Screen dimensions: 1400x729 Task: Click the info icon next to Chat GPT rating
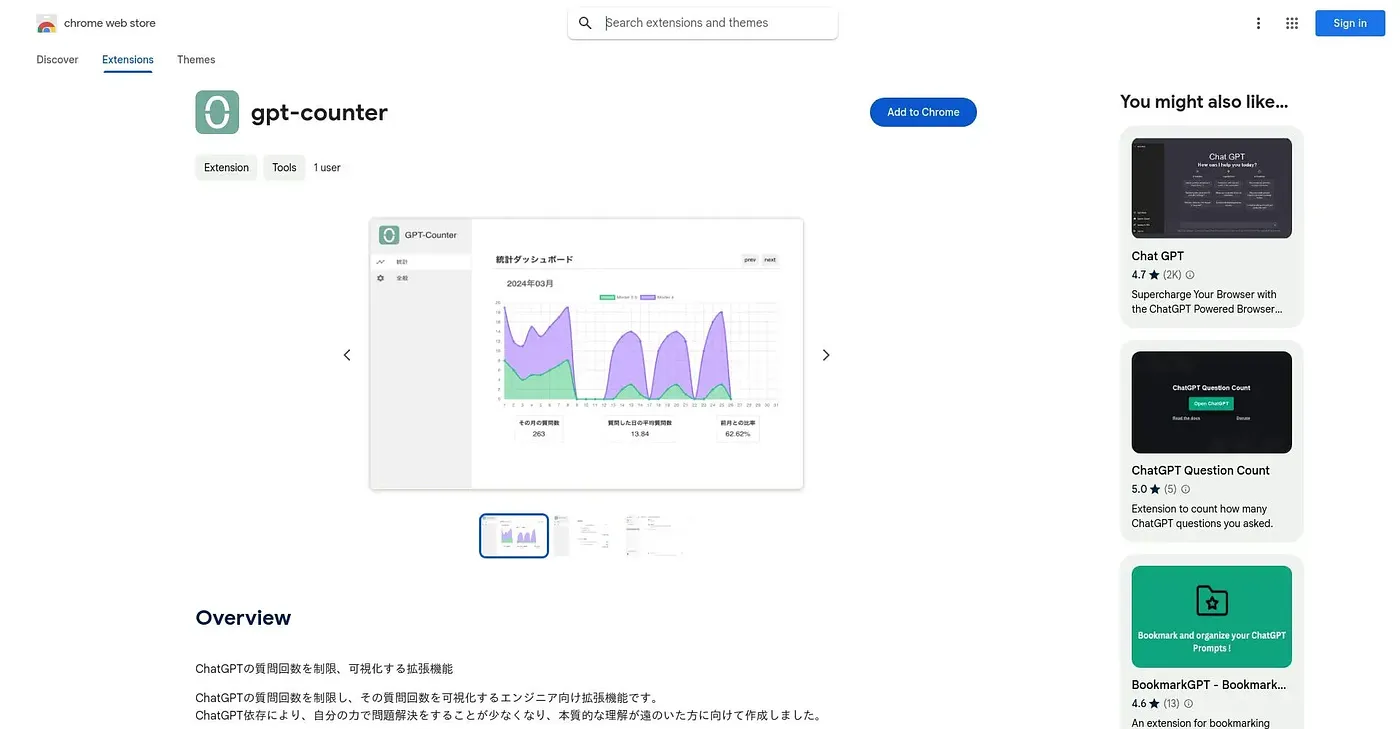pyautogui.click(x=1190, y=275)
